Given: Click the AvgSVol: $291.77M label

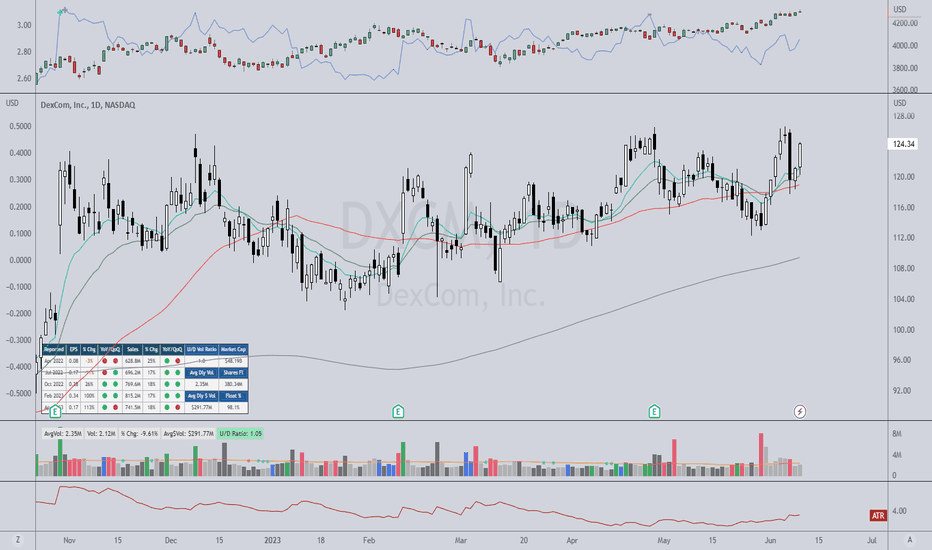Looking at the screenshot, I should pos(188,433).
